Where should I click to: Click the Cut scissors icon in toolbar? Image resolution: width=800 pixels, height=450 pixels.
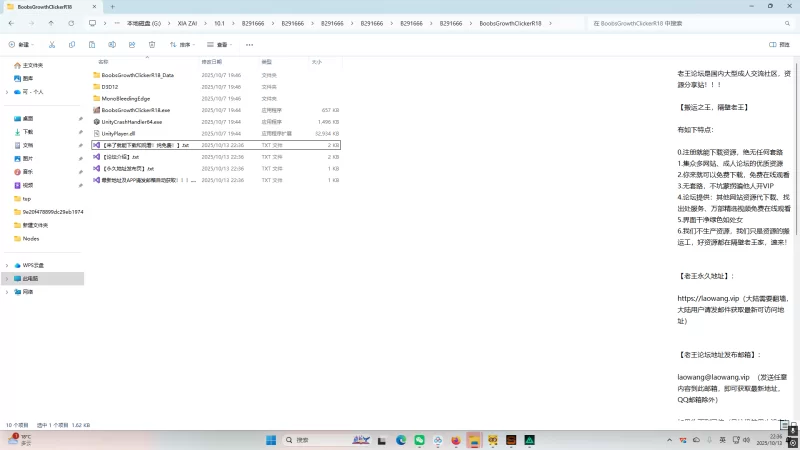[52, 45]
